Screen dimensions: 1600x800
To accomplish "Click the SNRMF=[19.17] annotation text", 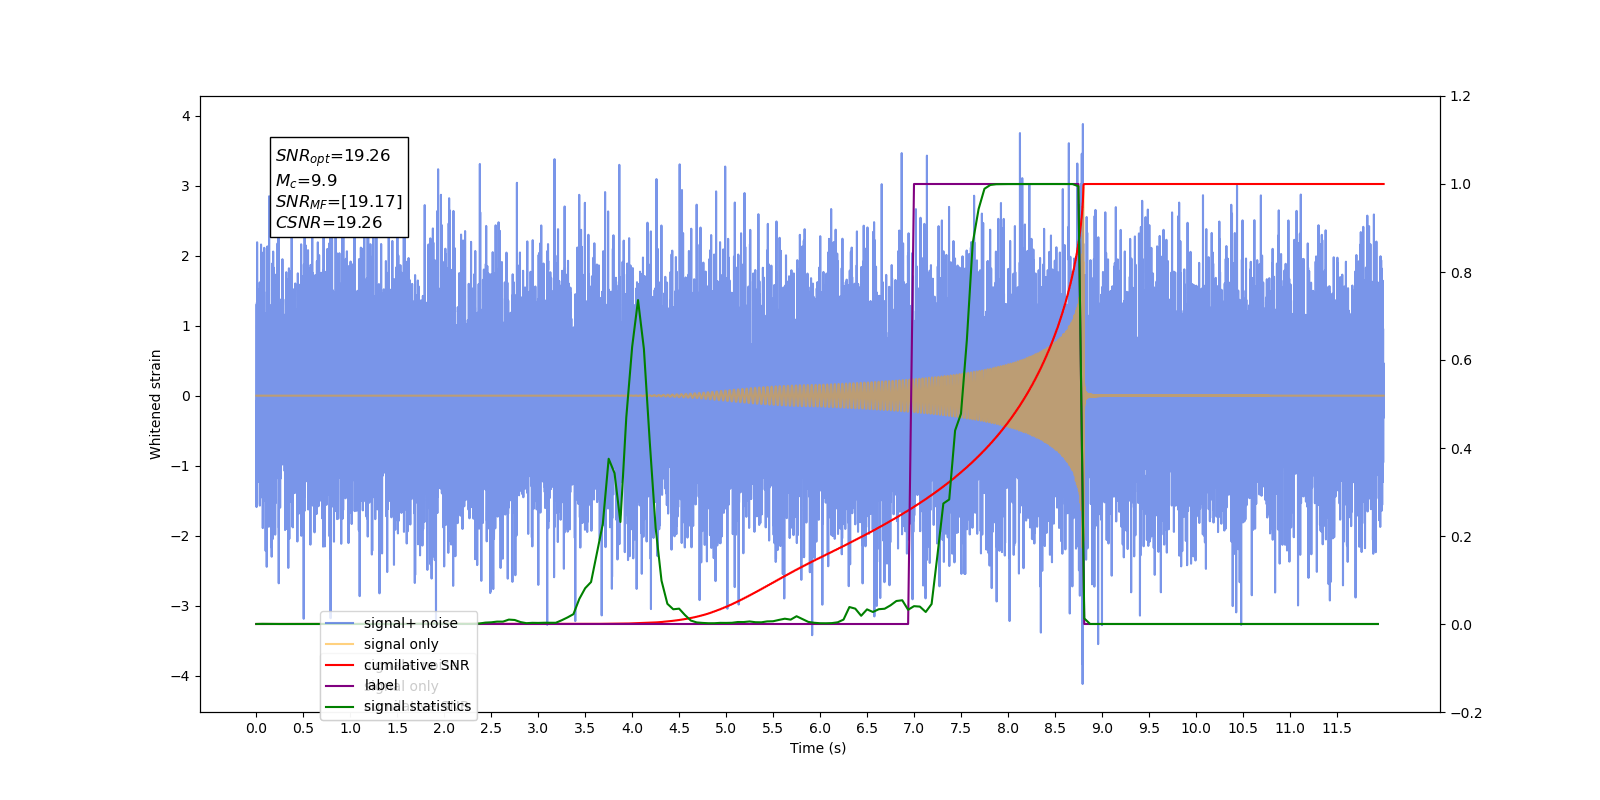I will tap(339, 202).
